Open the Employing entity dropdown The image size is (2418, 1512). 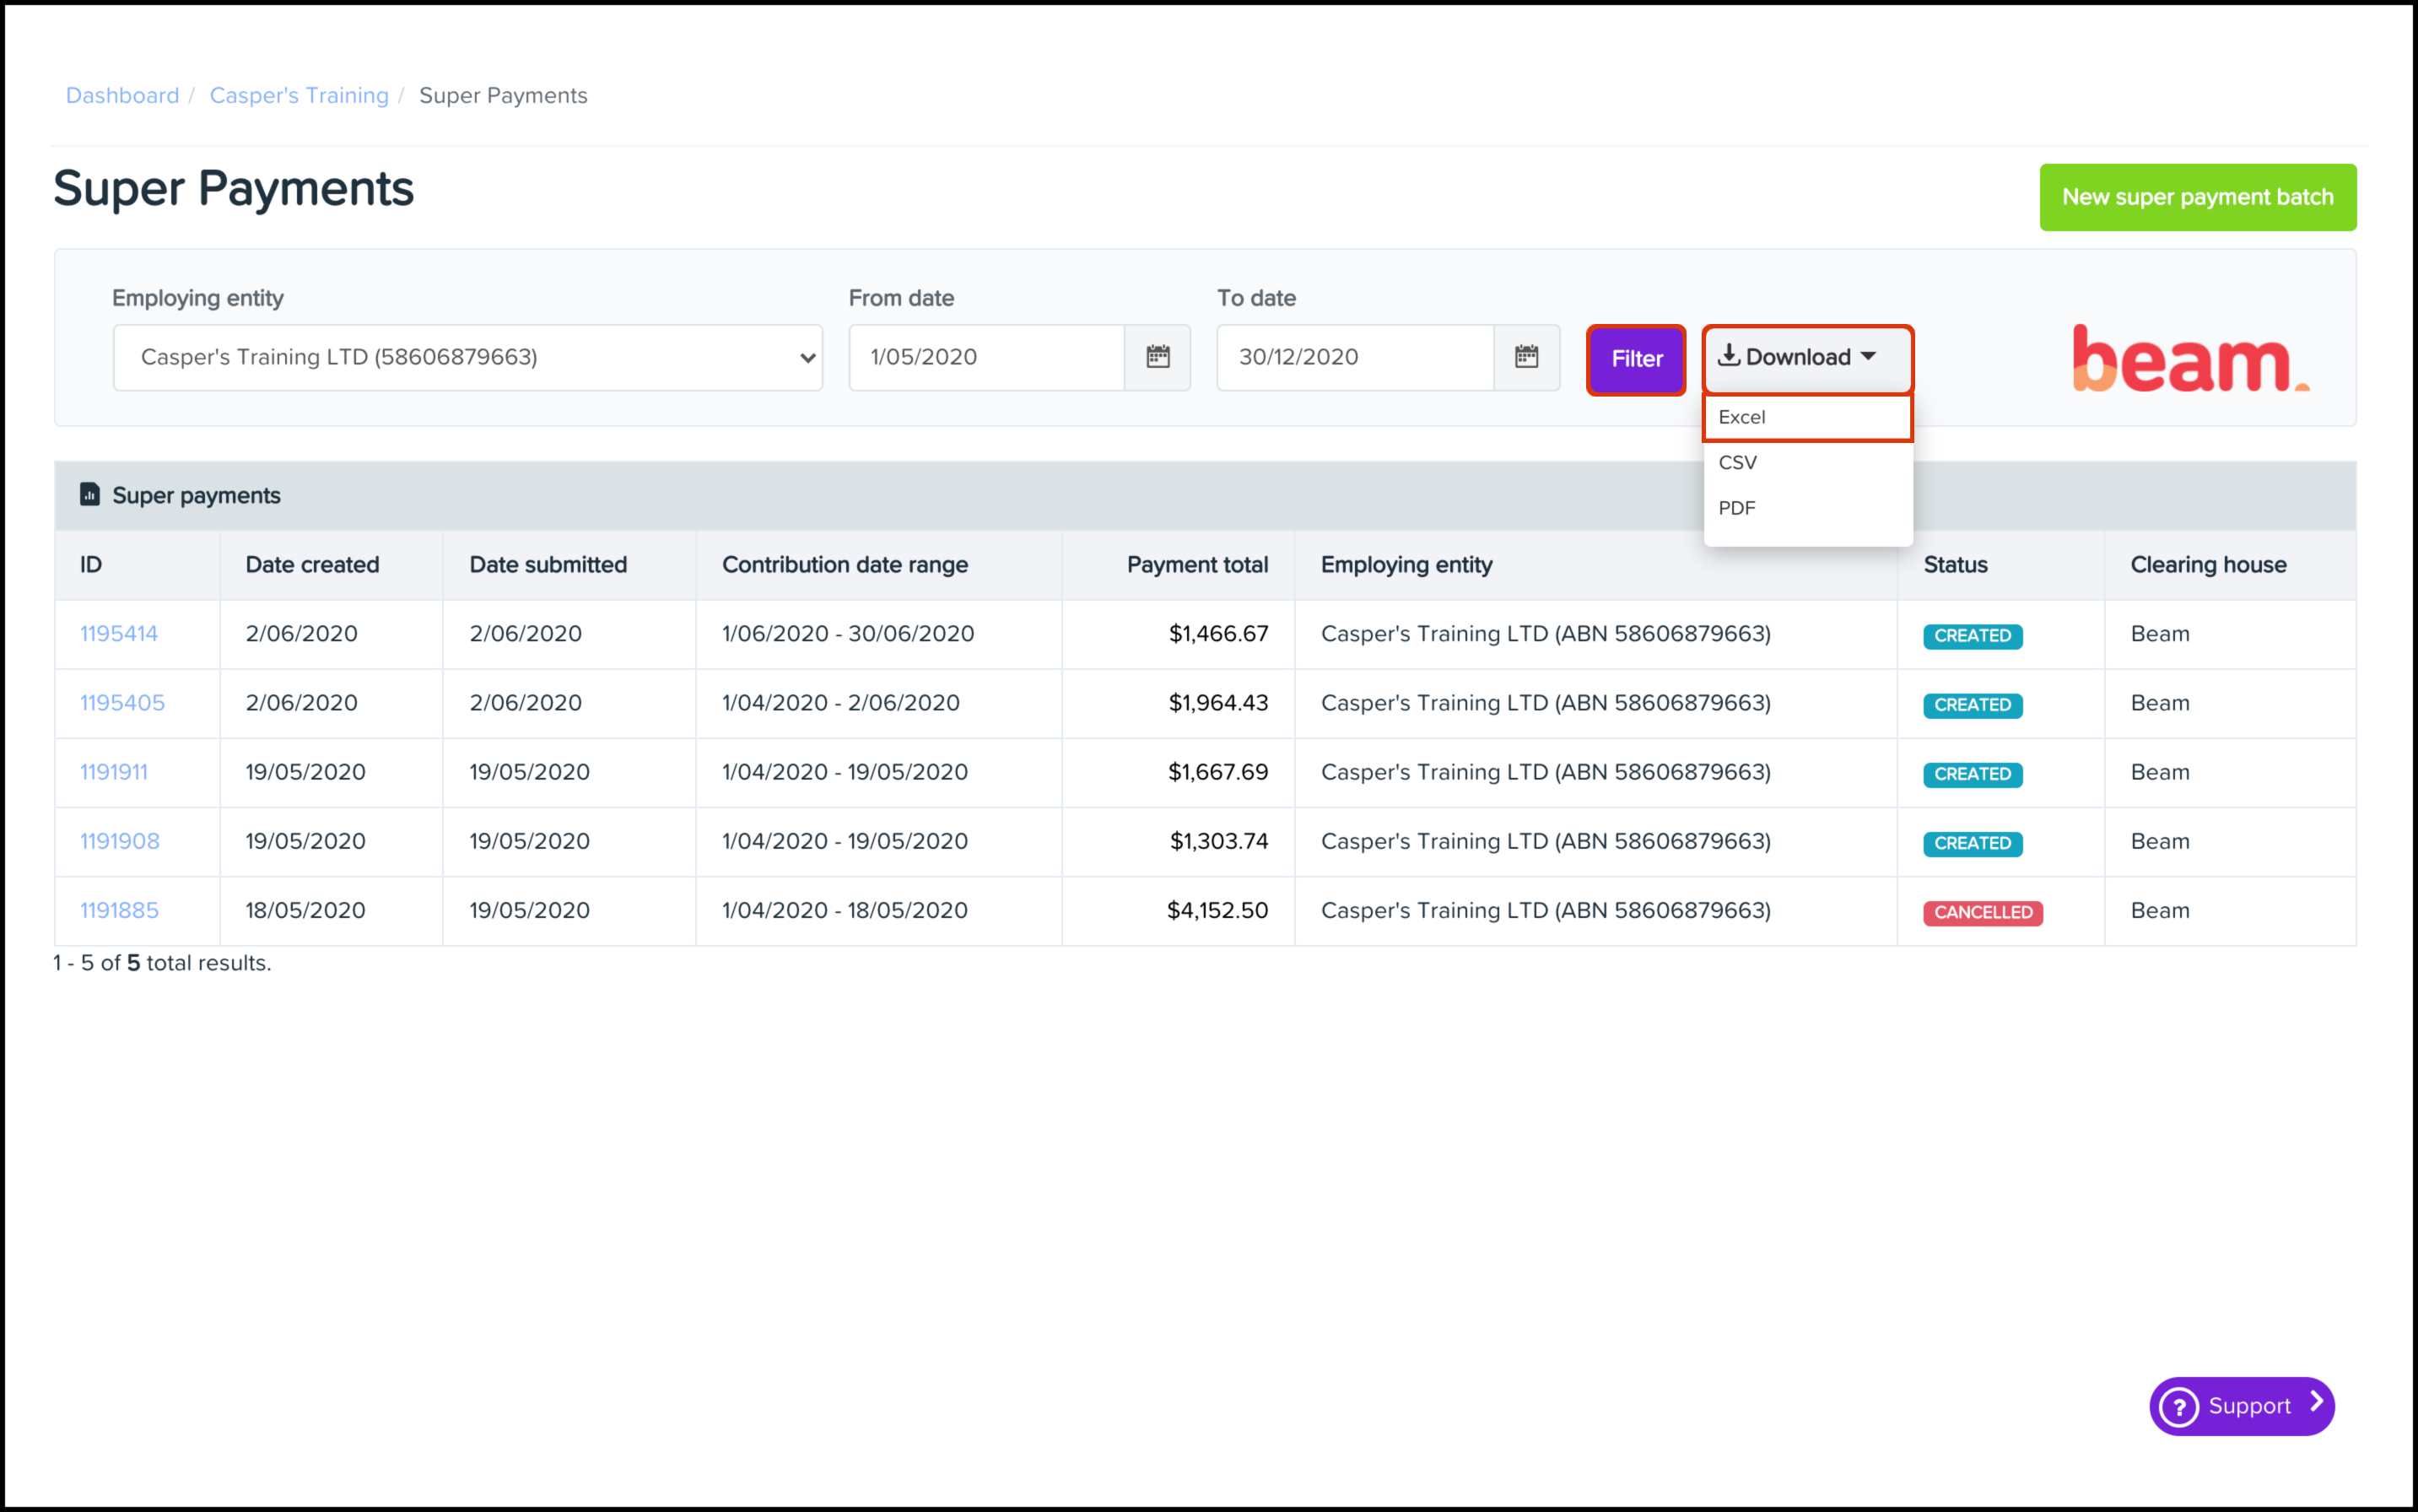pyautogui.click(x=467, y=357)
